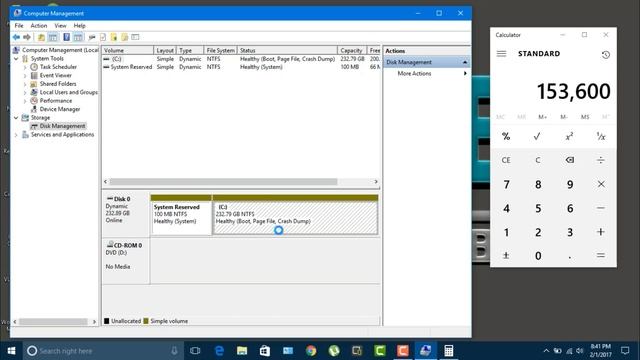Viewport: 640px width, 360px height.
Task: Expand the Event Viewer tree node
Action: coord(25,76)
